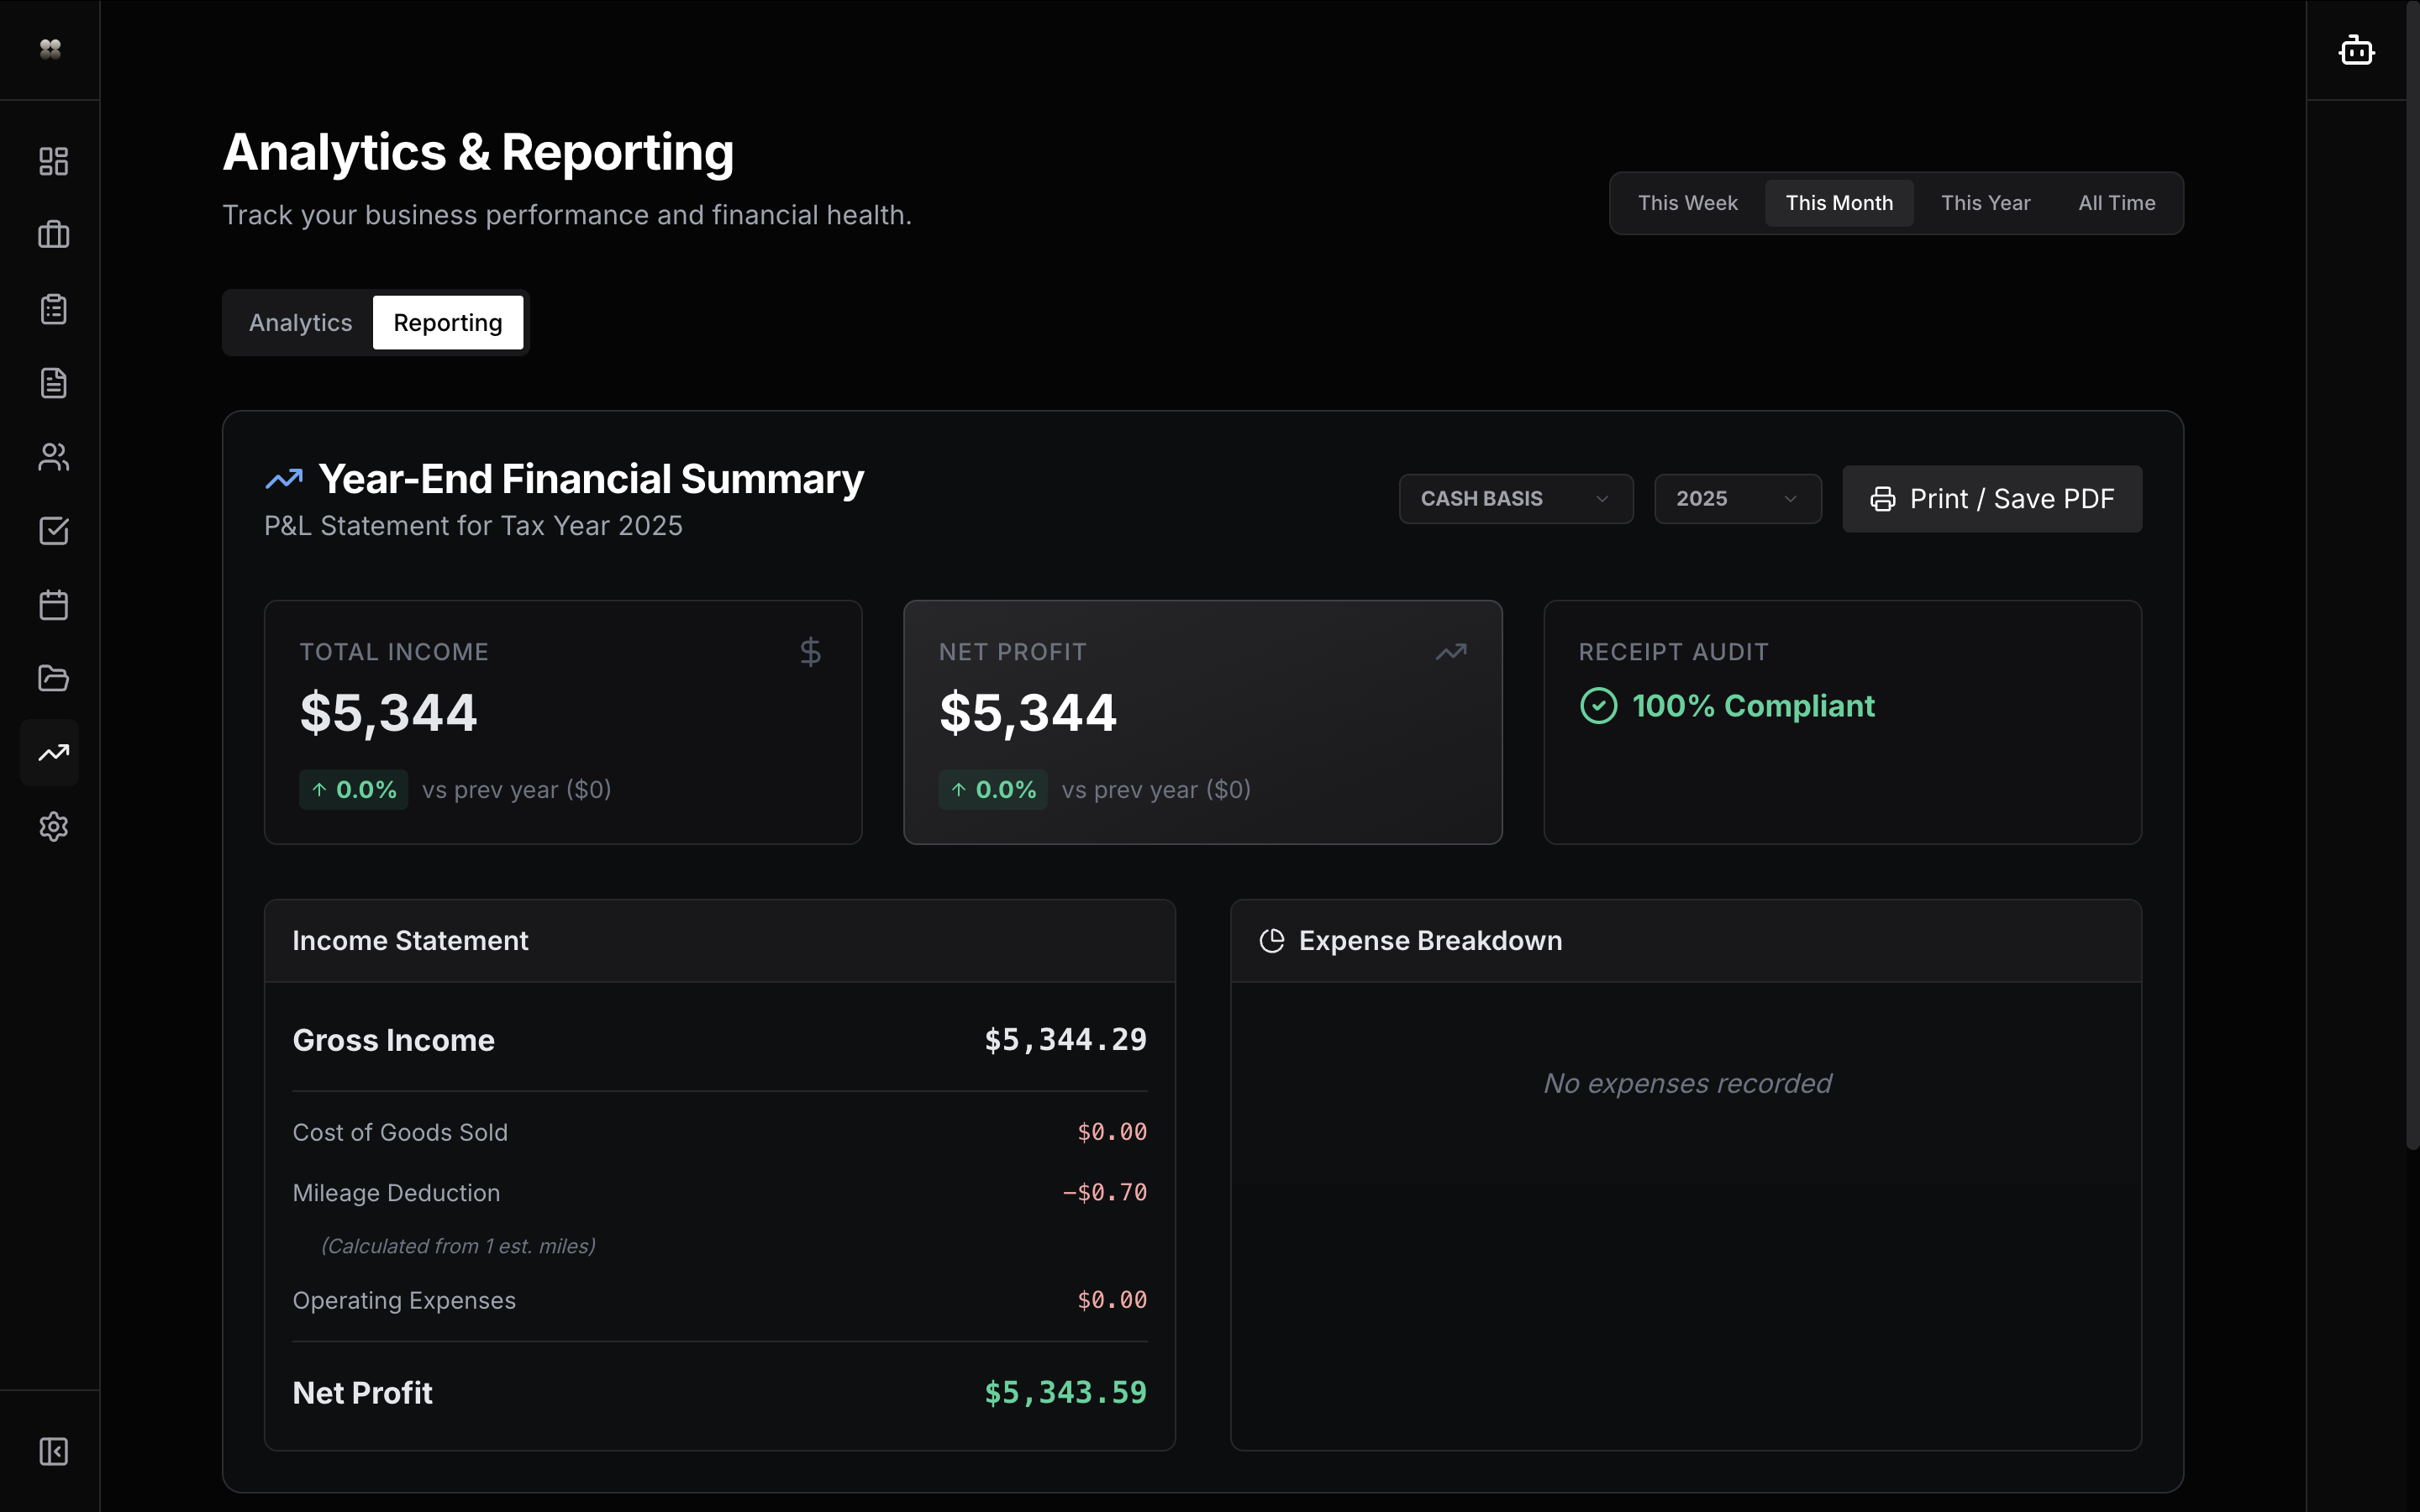Switch to the Analytics tab
The width and height of the screenshot is (2420, 1512).
(300, 322)
